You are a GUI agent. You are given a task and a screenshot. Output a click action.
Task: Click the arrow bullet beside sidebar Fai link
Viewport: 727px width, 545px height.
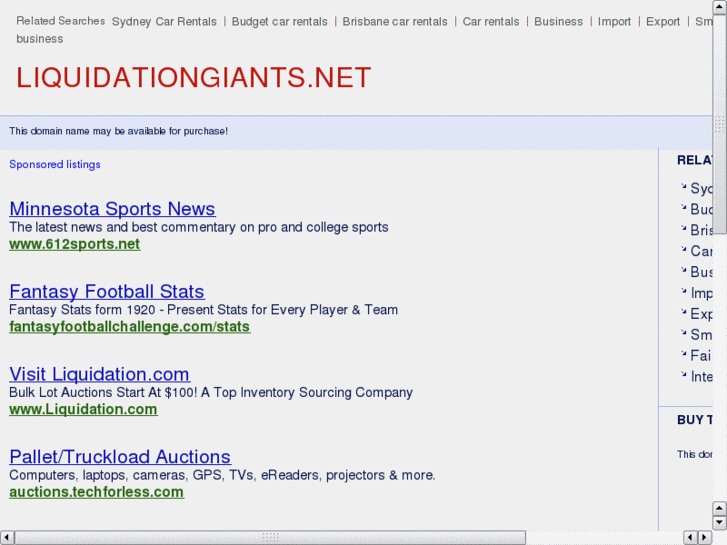click(x=684, y=353)
